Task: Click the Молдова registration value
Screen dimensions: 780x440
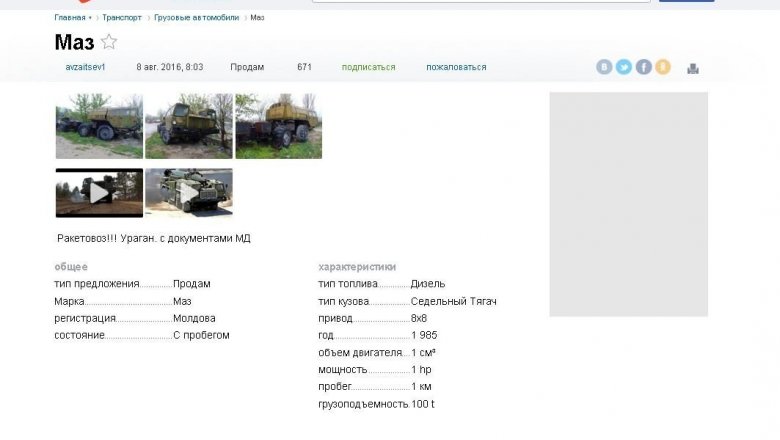Action: tap(194, 318)
